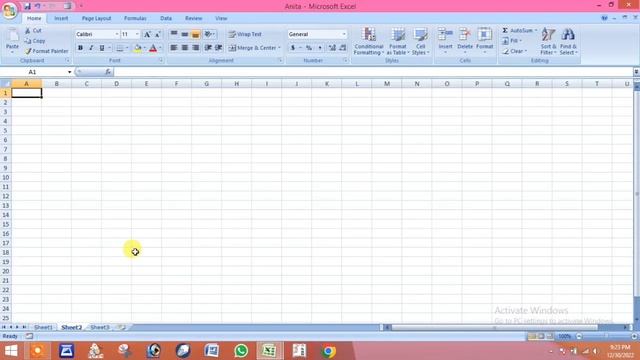Open Sort & Filter menu
Screen dimensions: 640x360
click(x=548, y=41)
